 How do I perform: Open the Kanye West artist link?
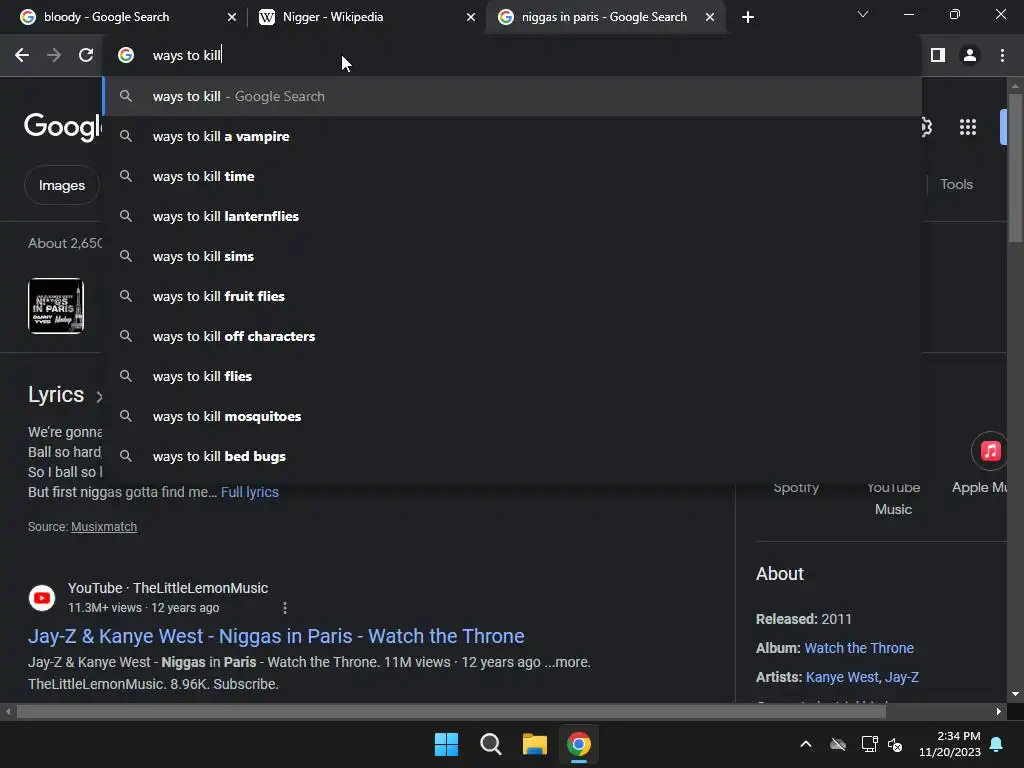pos(842,677)
